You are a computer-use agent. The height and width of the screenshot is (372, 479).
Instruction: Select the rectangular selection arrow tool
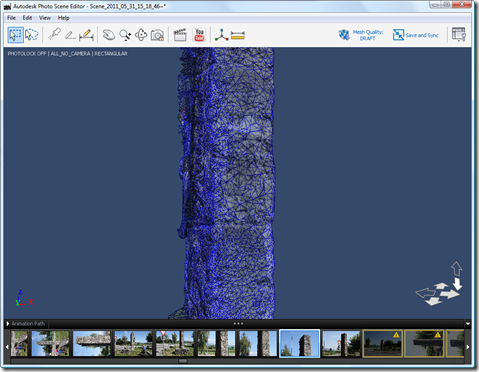pyautogui.click(x=15, y=35)
